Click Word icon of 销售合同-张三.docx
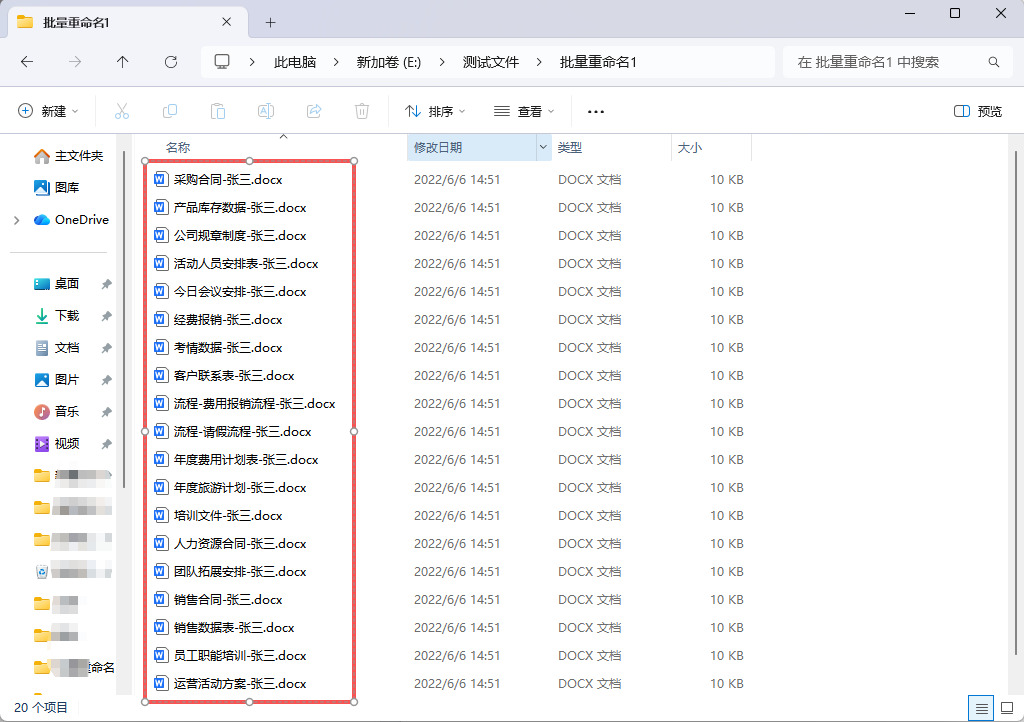Screen dimensions: 1024x722 click(161, 599)
